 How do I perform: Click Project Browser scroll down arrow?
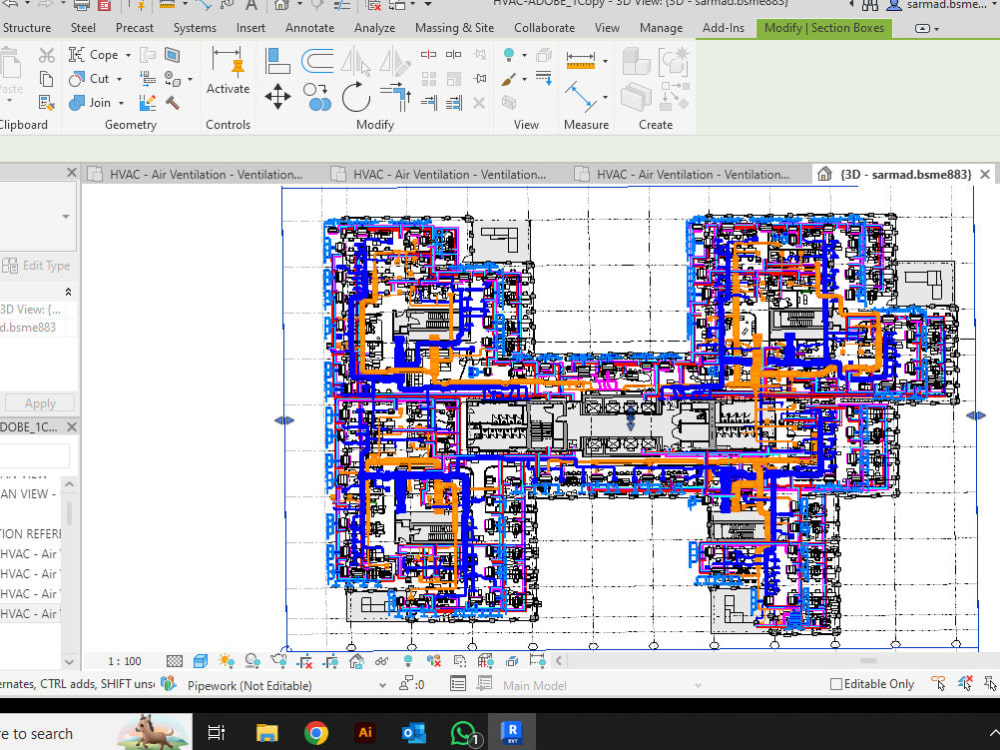tap(70, 661)
